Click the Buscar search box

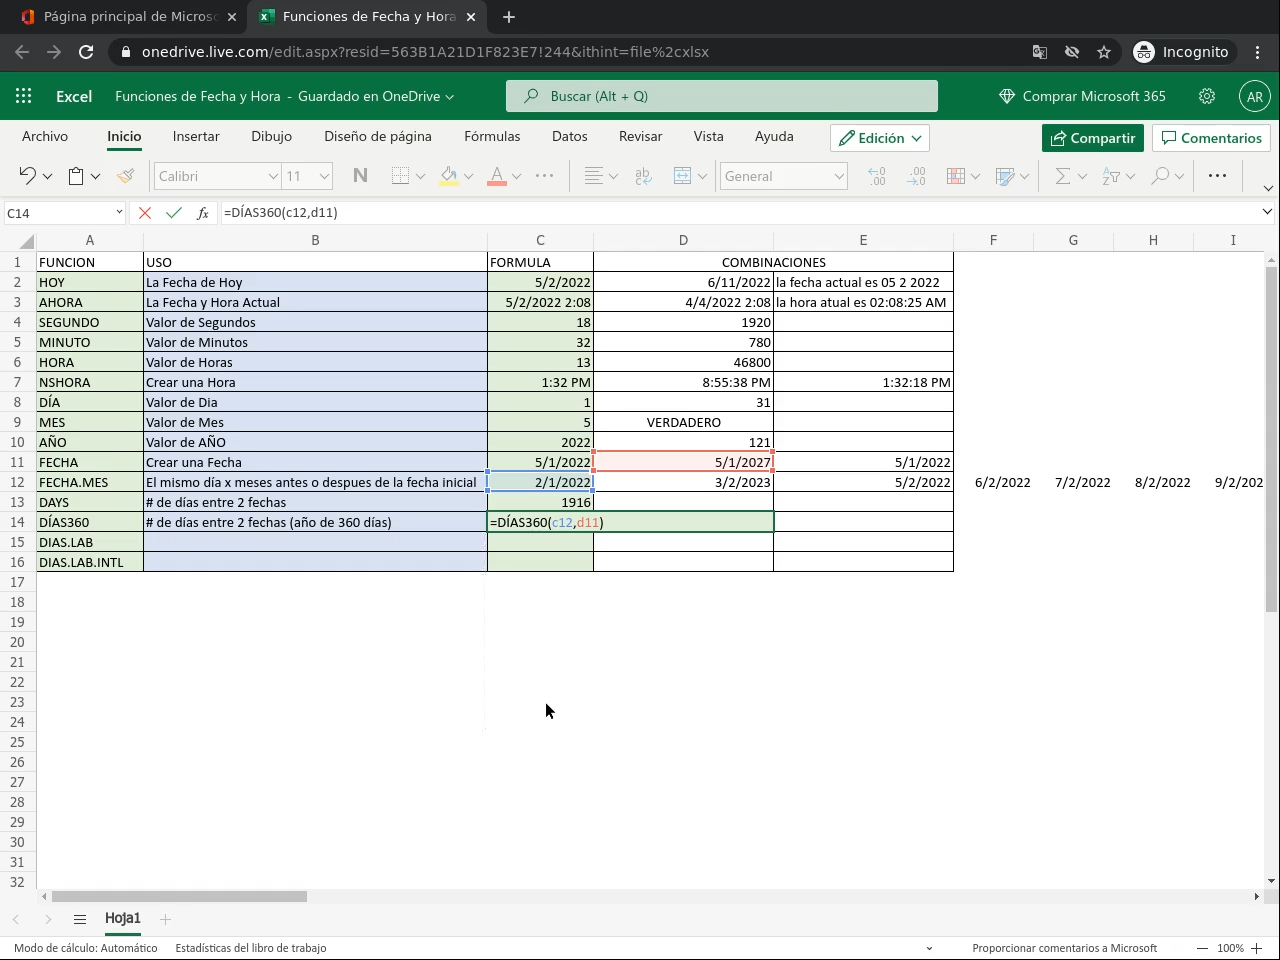coord(722,96)
